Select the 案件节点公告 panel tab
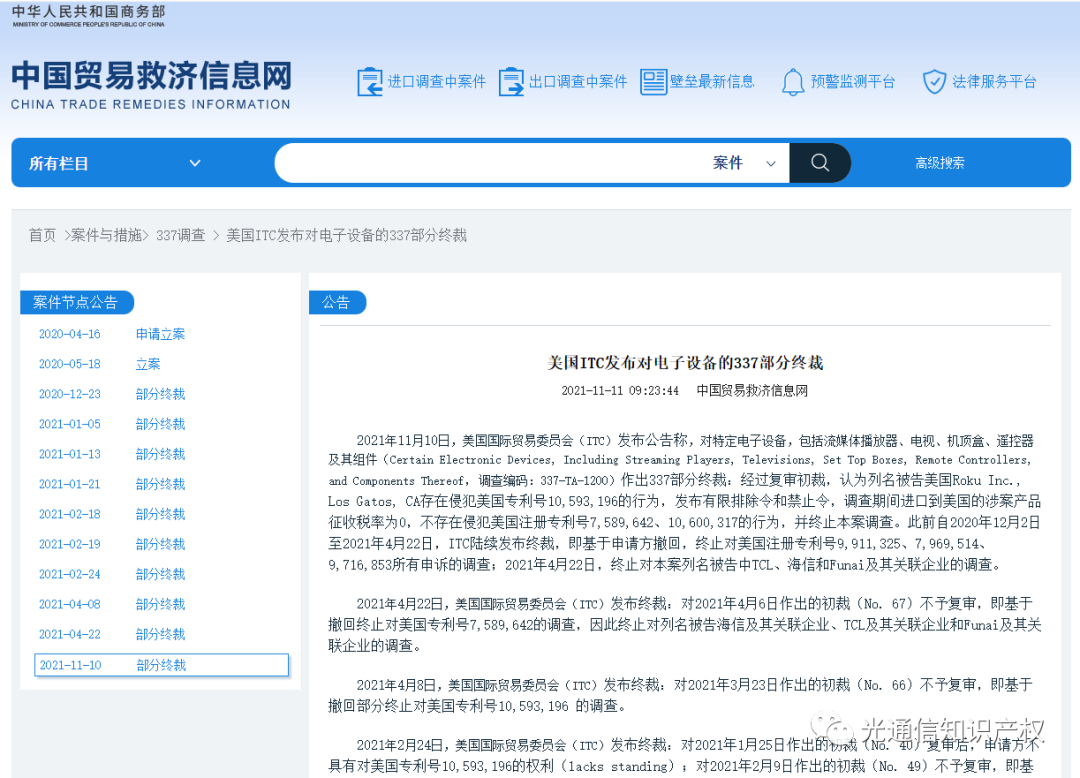 [x=76, y=302]
